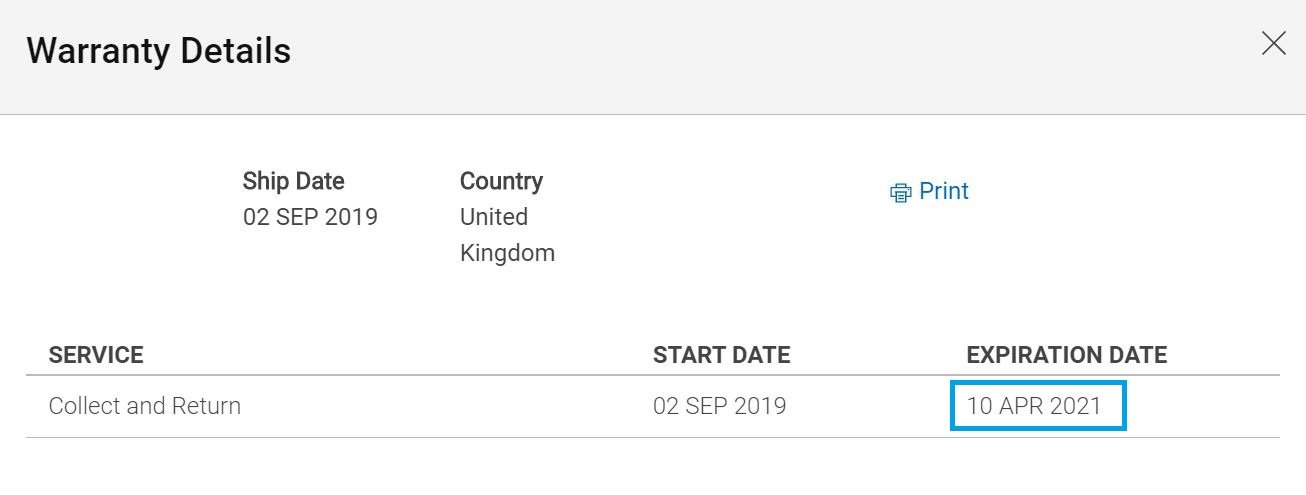Select the word Kingdom under Country
Screen dimensions: 1306x495
click(x=507, y=253)
